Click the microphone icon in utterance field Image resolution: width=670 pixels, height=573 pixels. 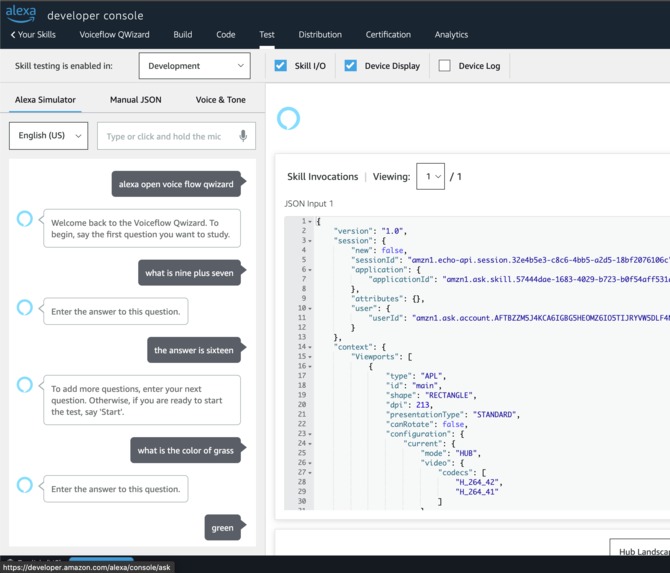[243, 136]
